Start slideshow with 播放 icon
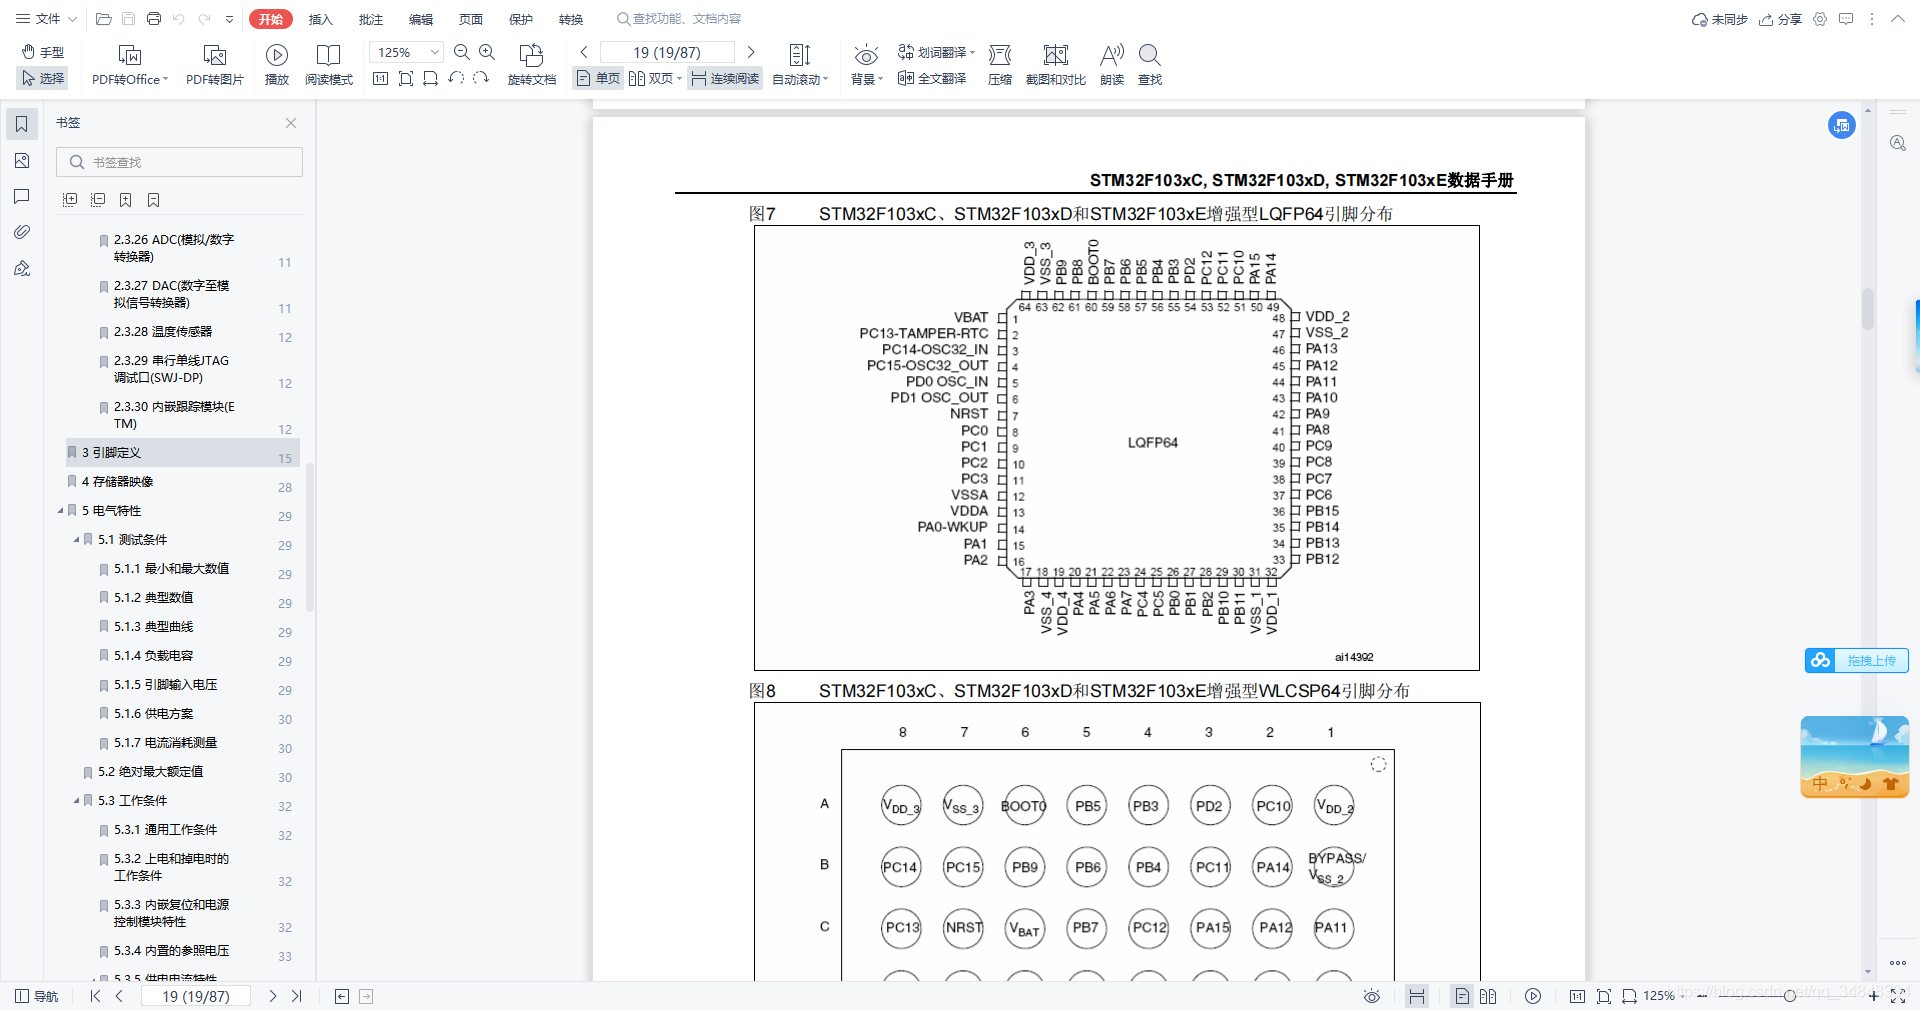 click(x=277, y=55)
